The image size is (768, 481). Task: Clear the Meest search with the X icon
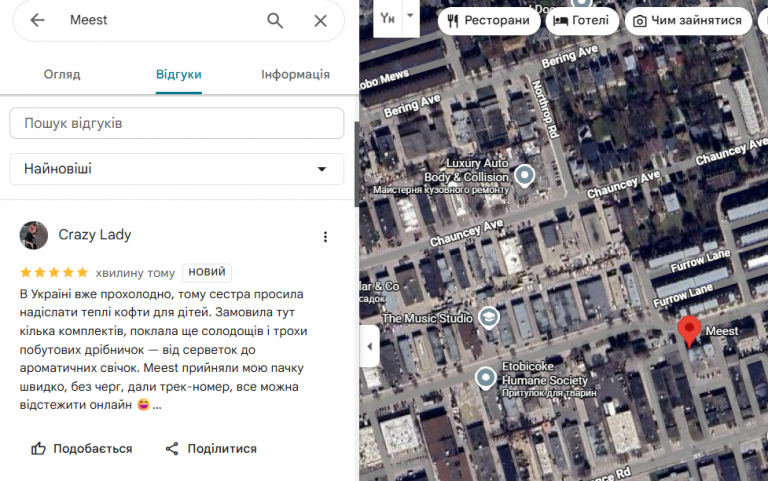(320, 21)
